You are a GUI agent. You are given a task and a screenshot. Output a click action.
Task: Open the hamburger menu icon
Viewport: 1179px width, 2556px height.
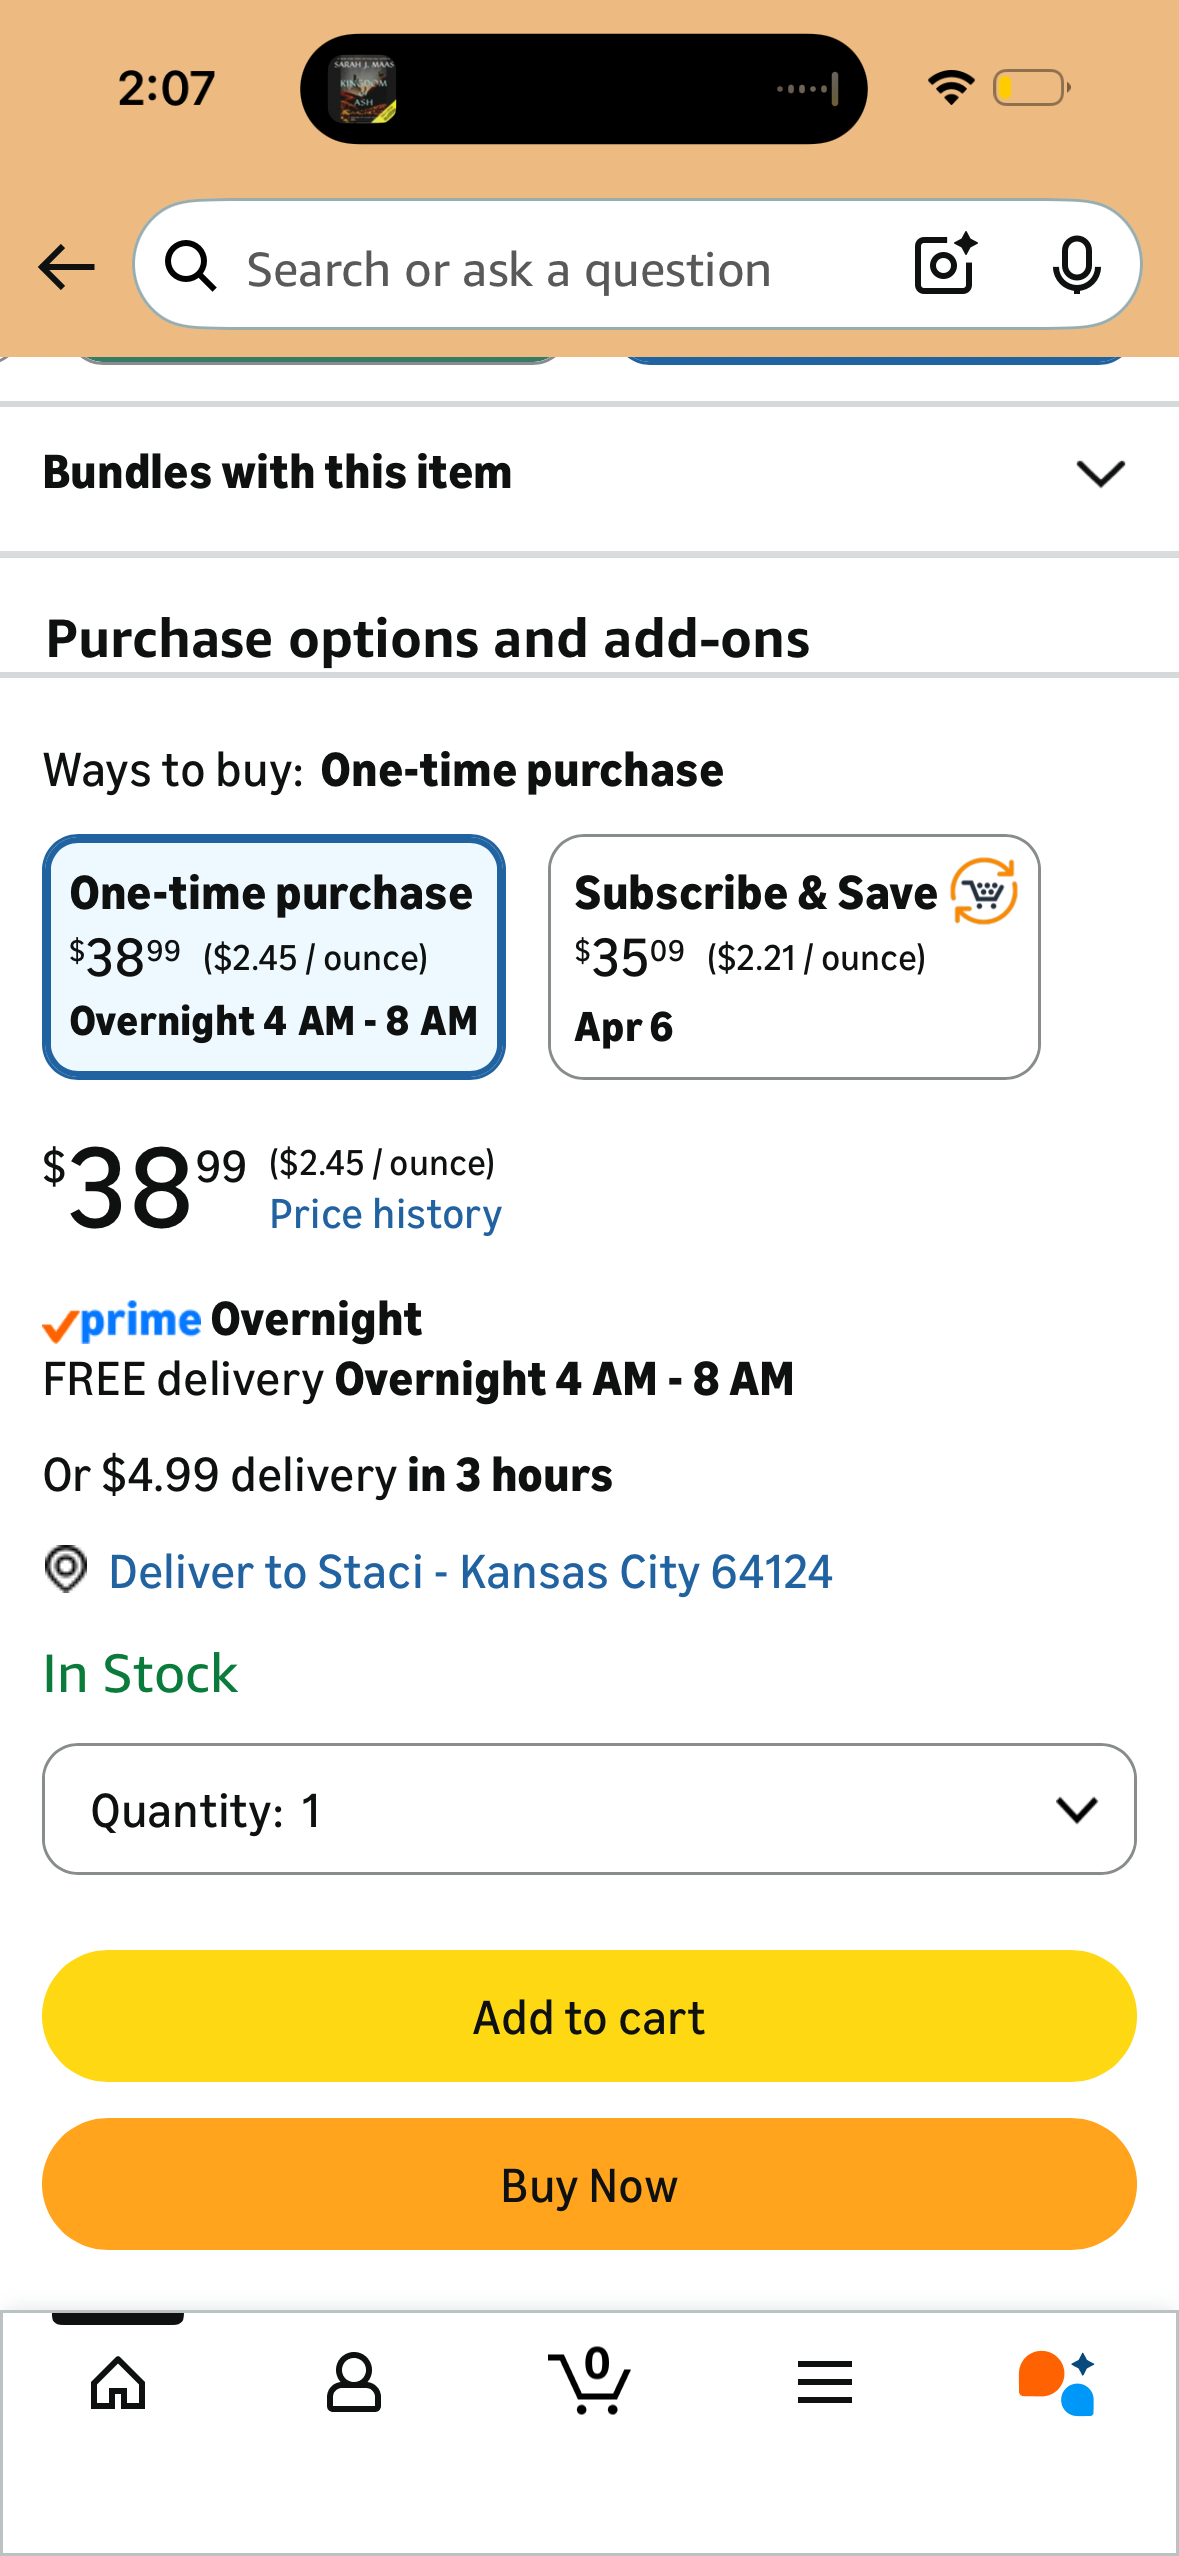click(825, 2382)
